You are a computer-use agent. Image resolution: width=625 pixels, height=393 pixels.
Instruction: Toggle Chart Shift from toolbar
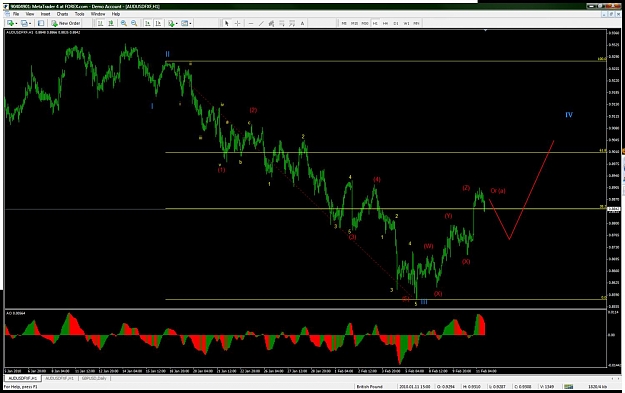pos(158,24)
